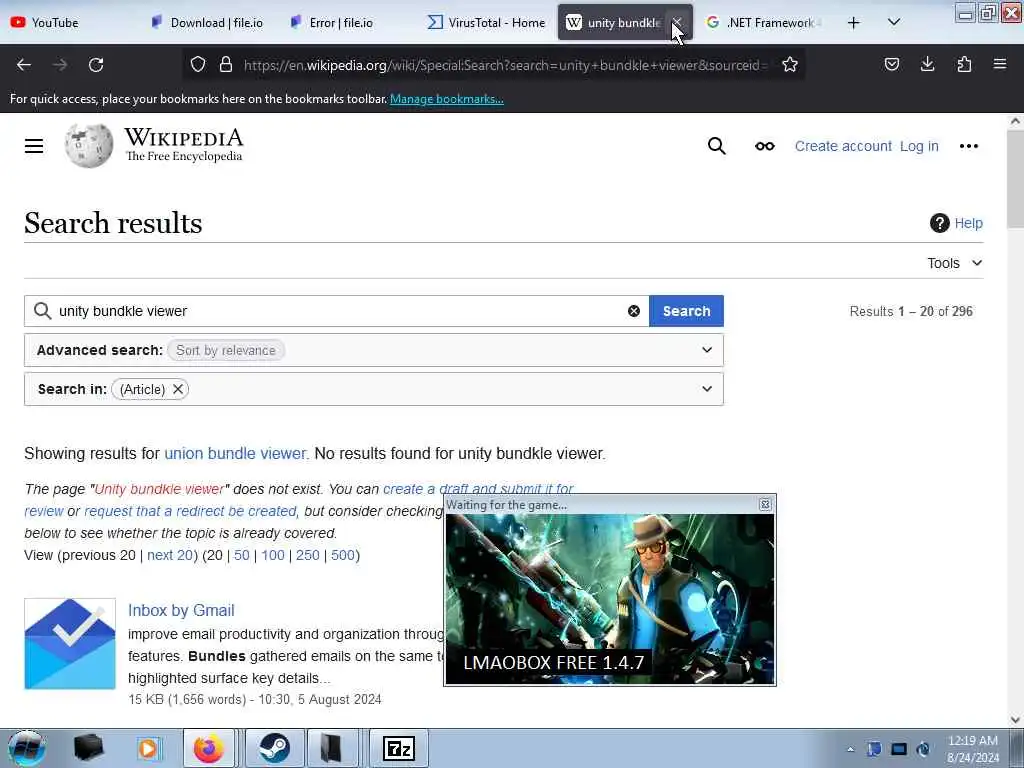
Task: Click the page vertical scrollbar thumb
Action: click(x=1015, y=178)
